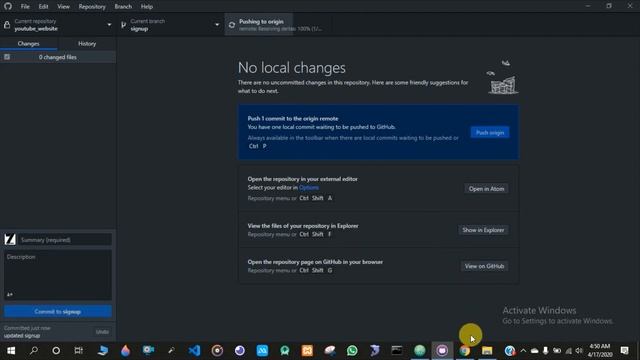
Task: Open the Edit menu
Action: (43, 7)
